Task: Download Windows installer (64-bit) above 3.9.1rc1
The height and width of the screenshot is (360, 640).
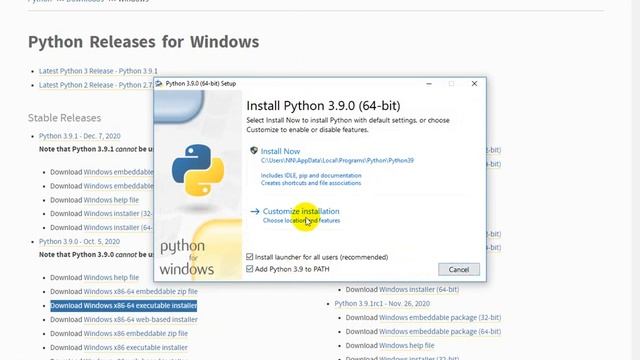Action: (419, 289)
